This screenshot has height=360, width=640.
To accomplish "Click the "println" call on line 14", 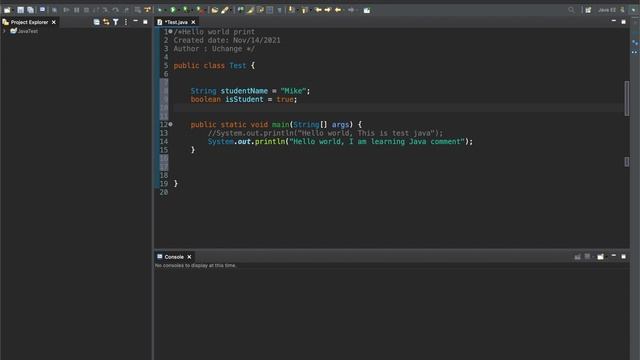I will click(269, 141).
